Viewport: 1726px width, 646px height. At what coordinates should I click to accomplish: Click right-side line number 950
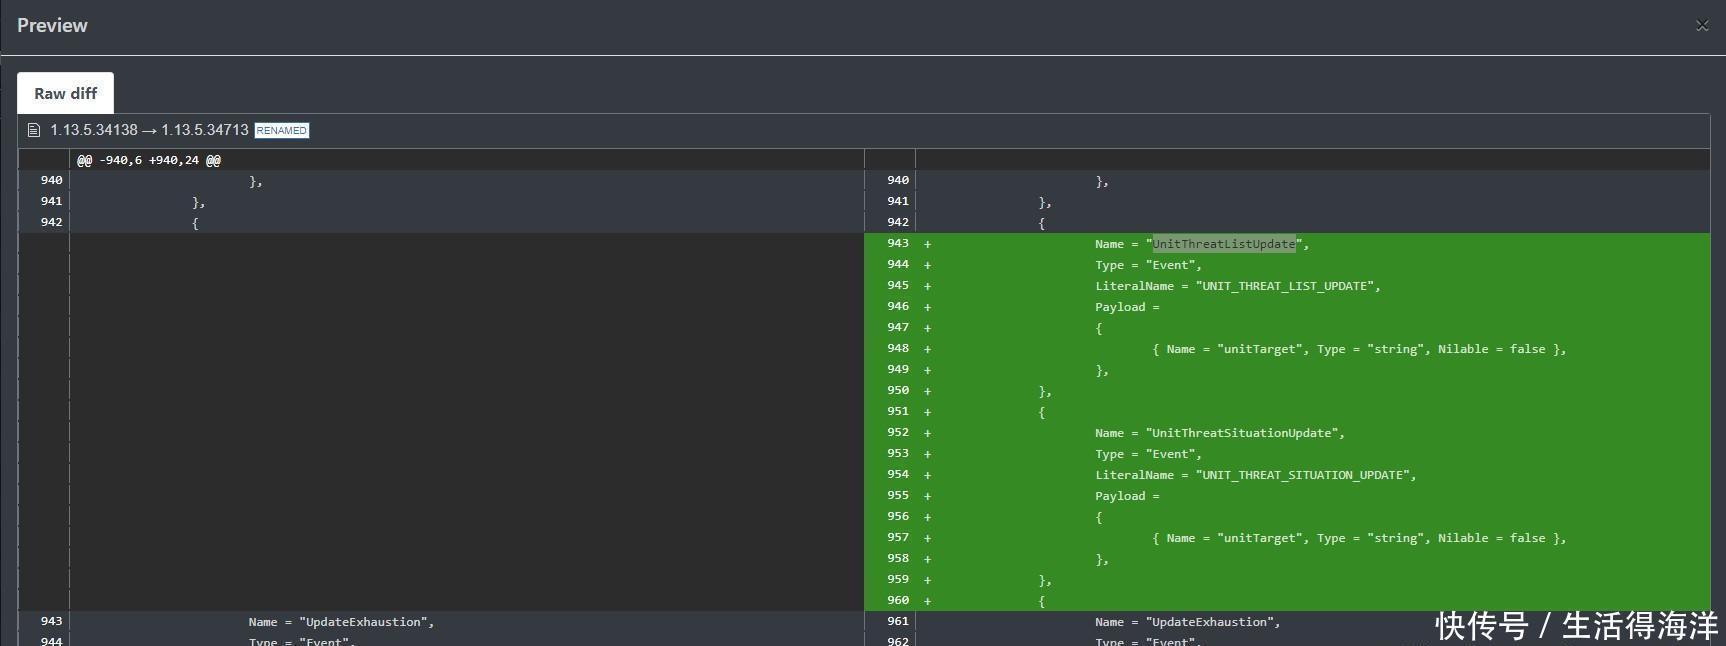898,390
